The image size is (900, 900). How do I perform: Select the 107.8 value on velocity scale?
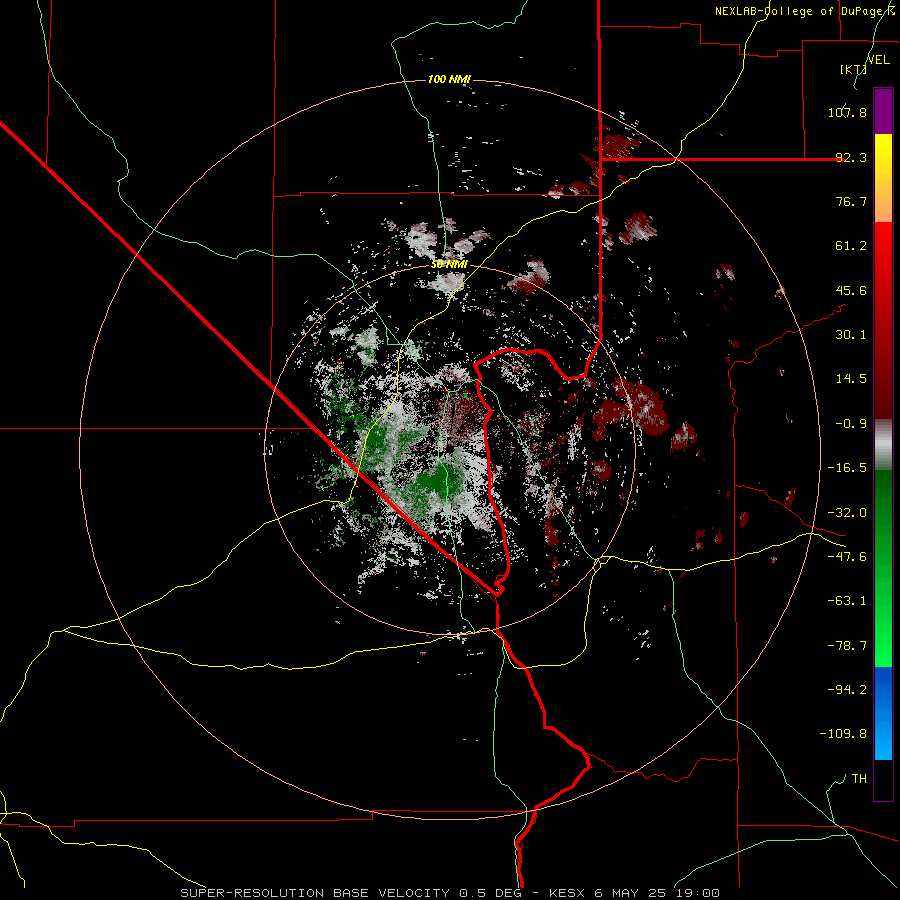pos(847,112)
